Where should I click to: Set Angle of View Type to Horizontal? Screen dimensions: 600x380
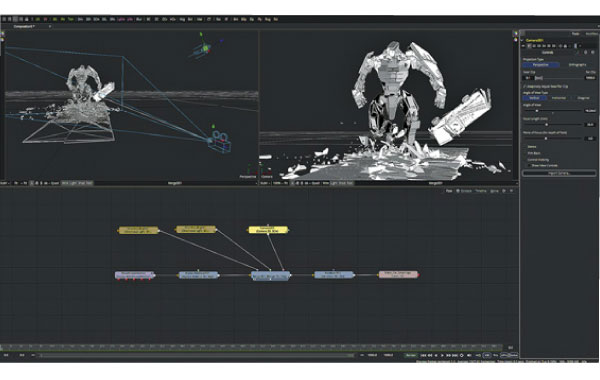point(559,98)
